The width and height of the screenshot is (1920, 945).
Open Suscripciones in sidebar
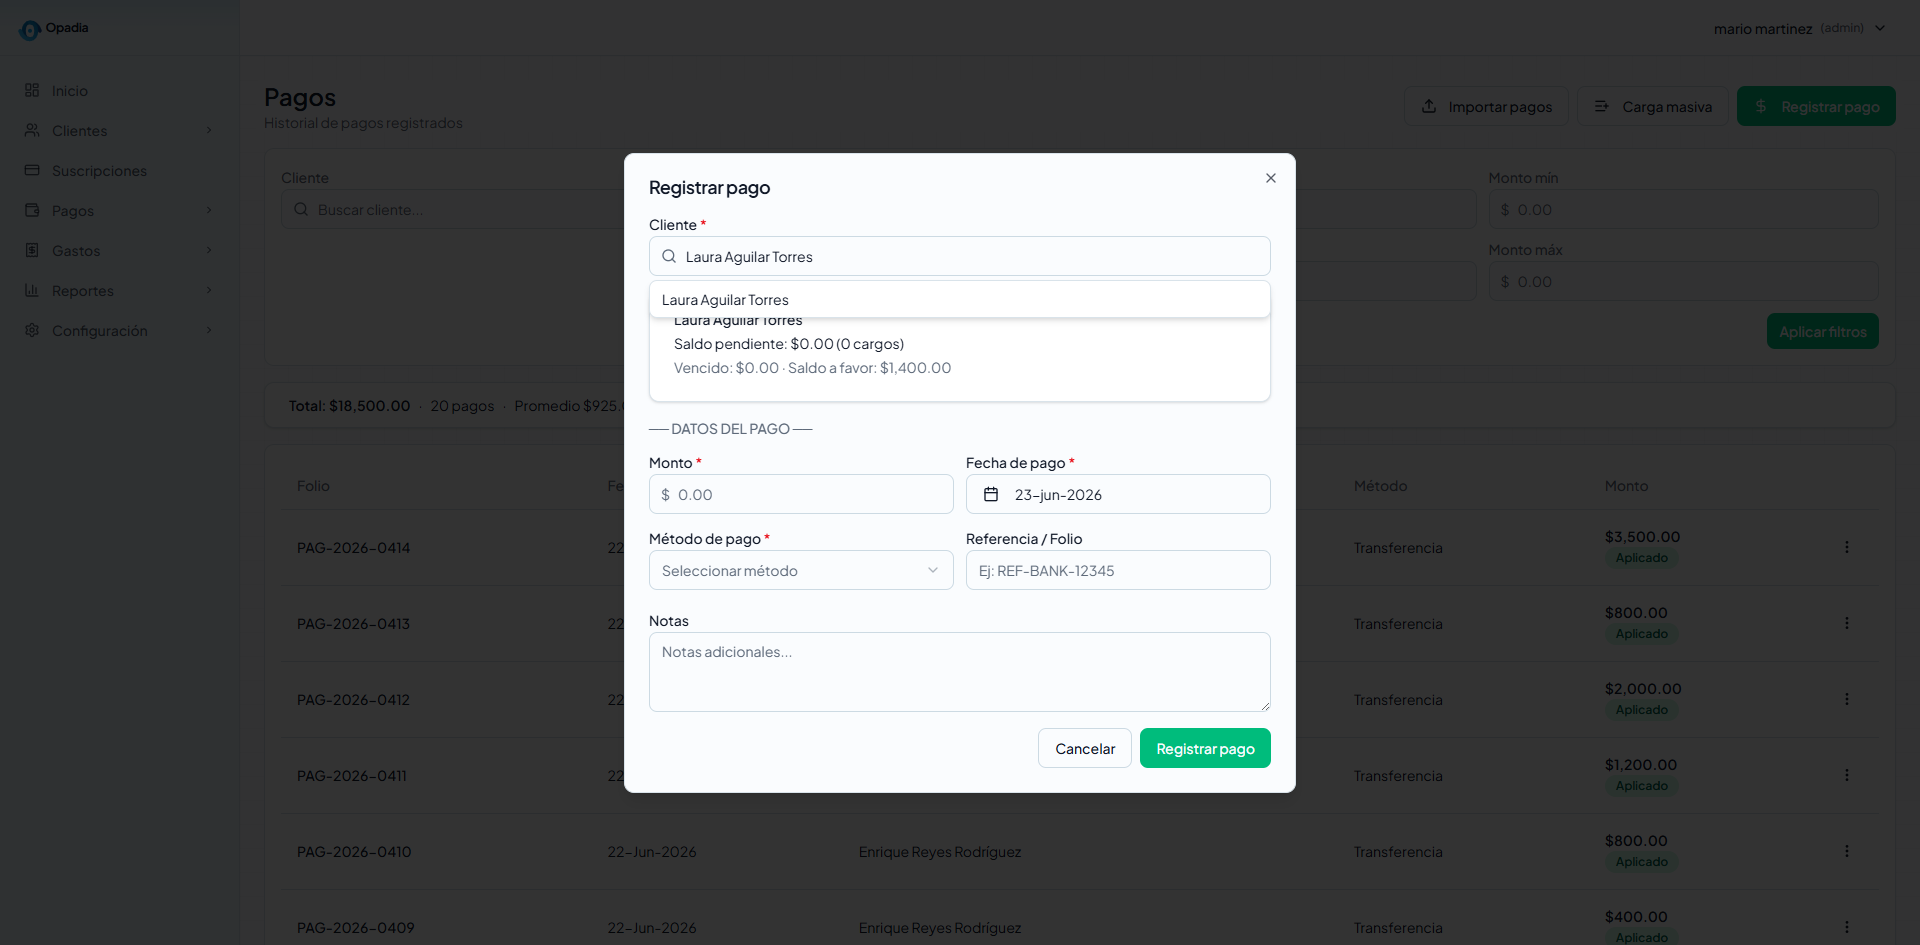pos(120,170)
